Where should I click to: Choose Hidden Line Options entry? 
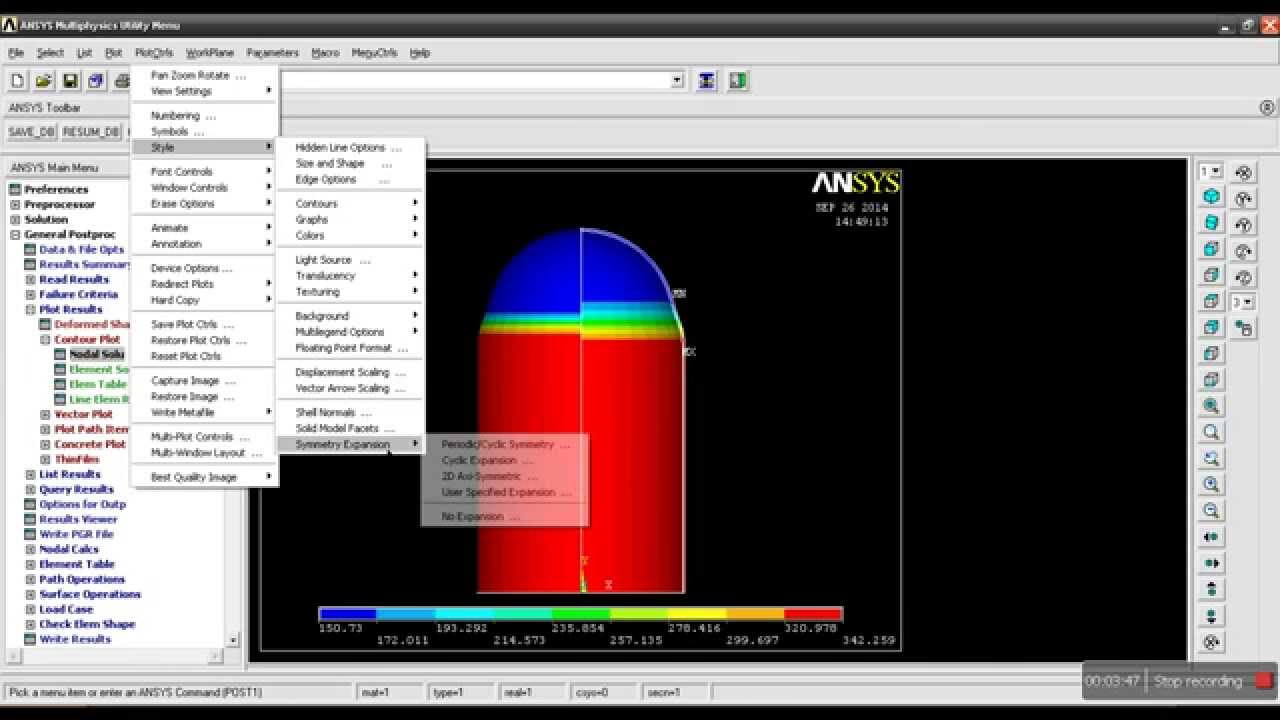[350, 147]
